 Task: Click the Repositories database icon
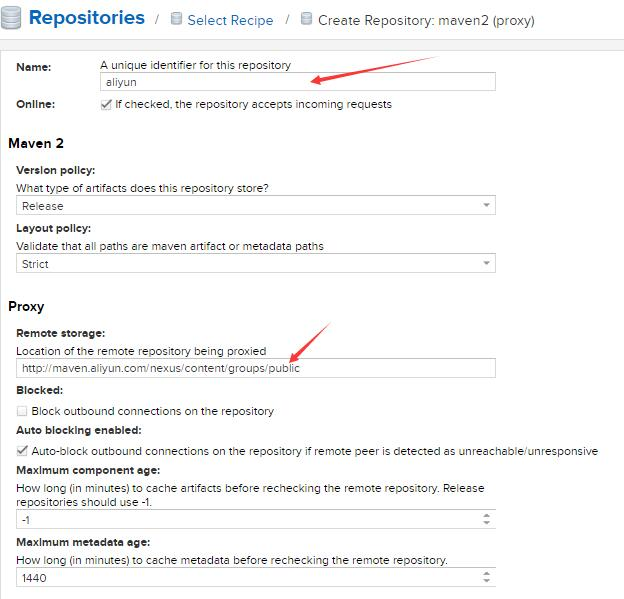pyautogui.click(x=10, y=18)
